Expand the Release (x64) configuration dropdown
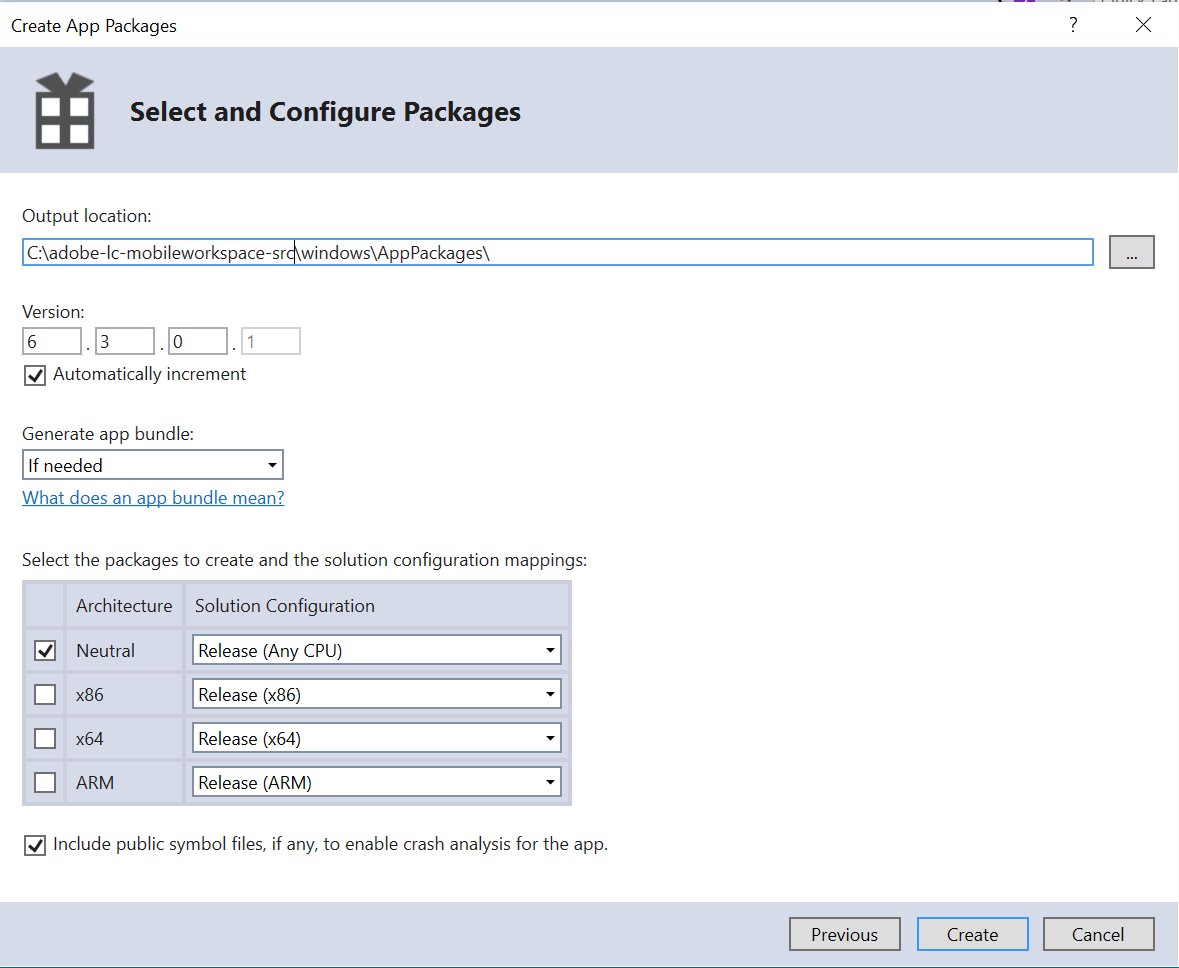 (x=376, y=739)
